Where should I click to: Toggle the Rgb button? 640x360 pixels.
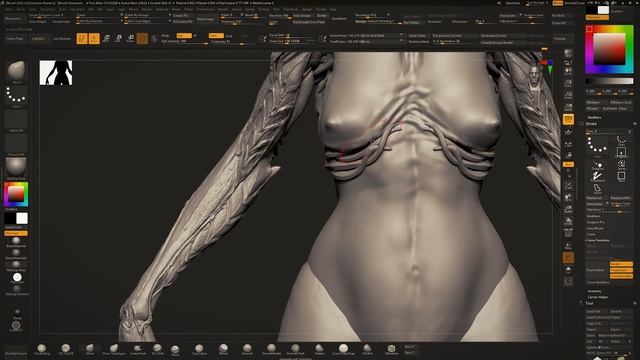[184, 36]
